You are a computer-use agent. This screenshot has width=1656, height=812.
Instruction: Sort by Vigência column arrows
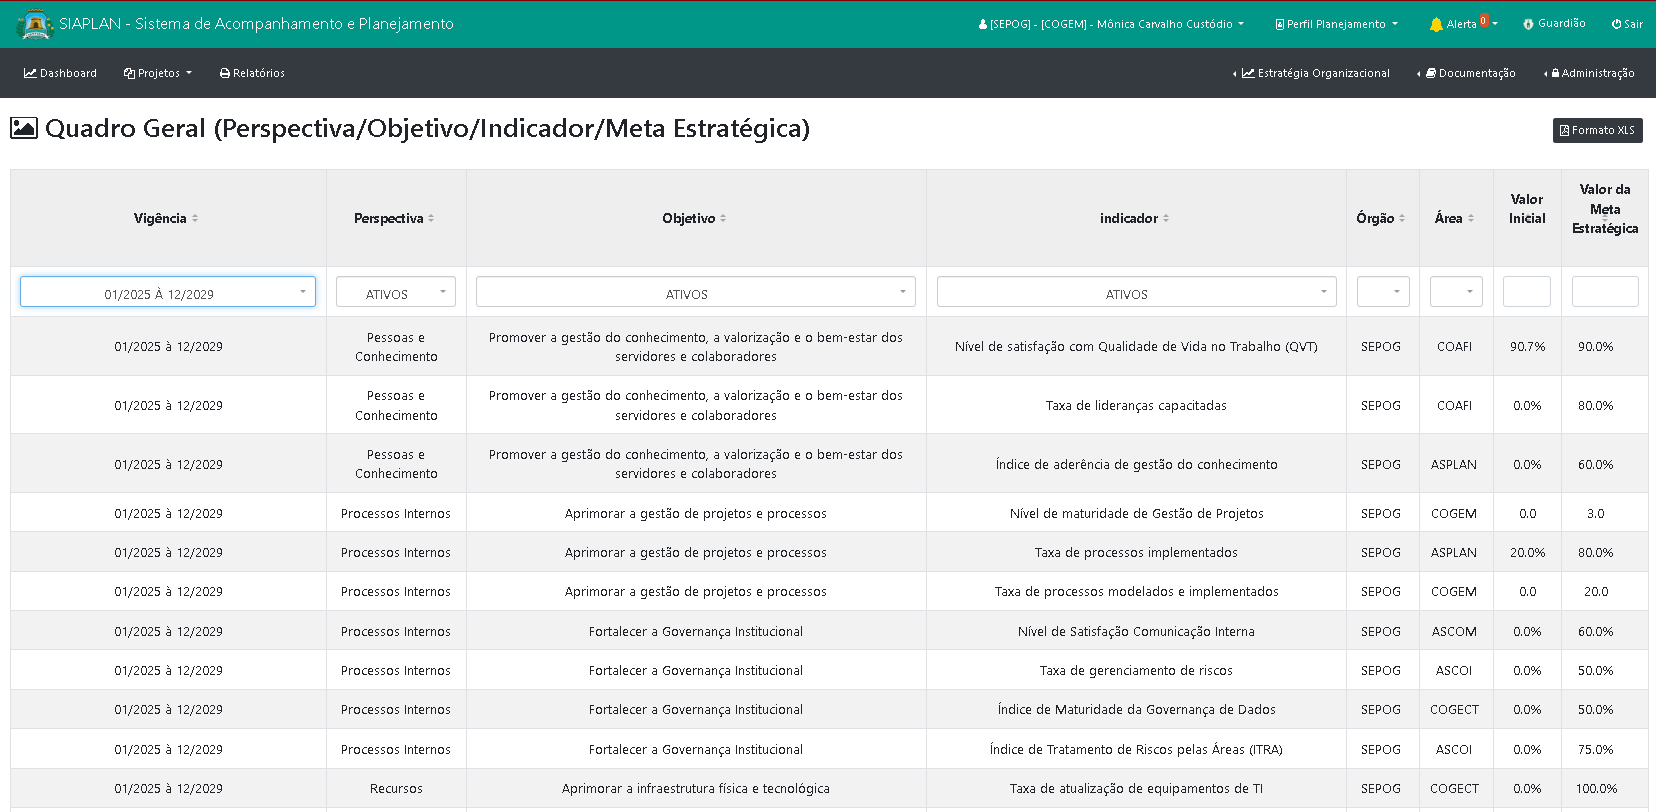[x=195, y=218]
